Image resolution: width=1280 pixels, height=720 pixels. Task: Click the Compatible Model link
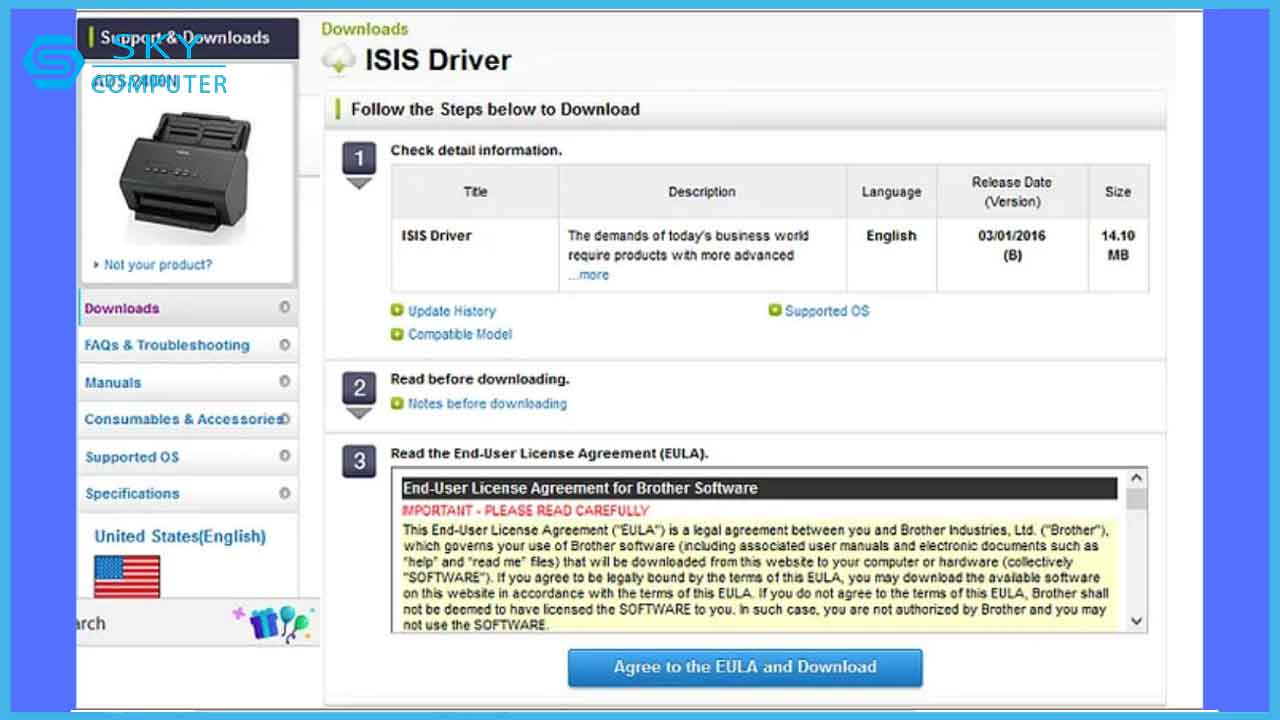pyautogui.click(x=460, y=334)
